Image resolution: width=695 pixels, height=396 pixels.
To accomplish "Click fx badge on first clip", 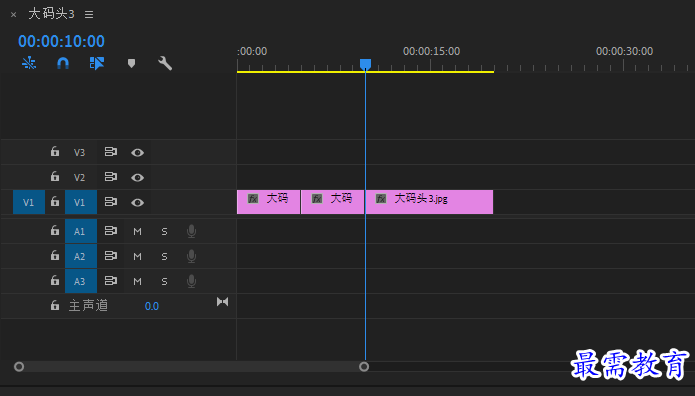I will coord(253,198).
